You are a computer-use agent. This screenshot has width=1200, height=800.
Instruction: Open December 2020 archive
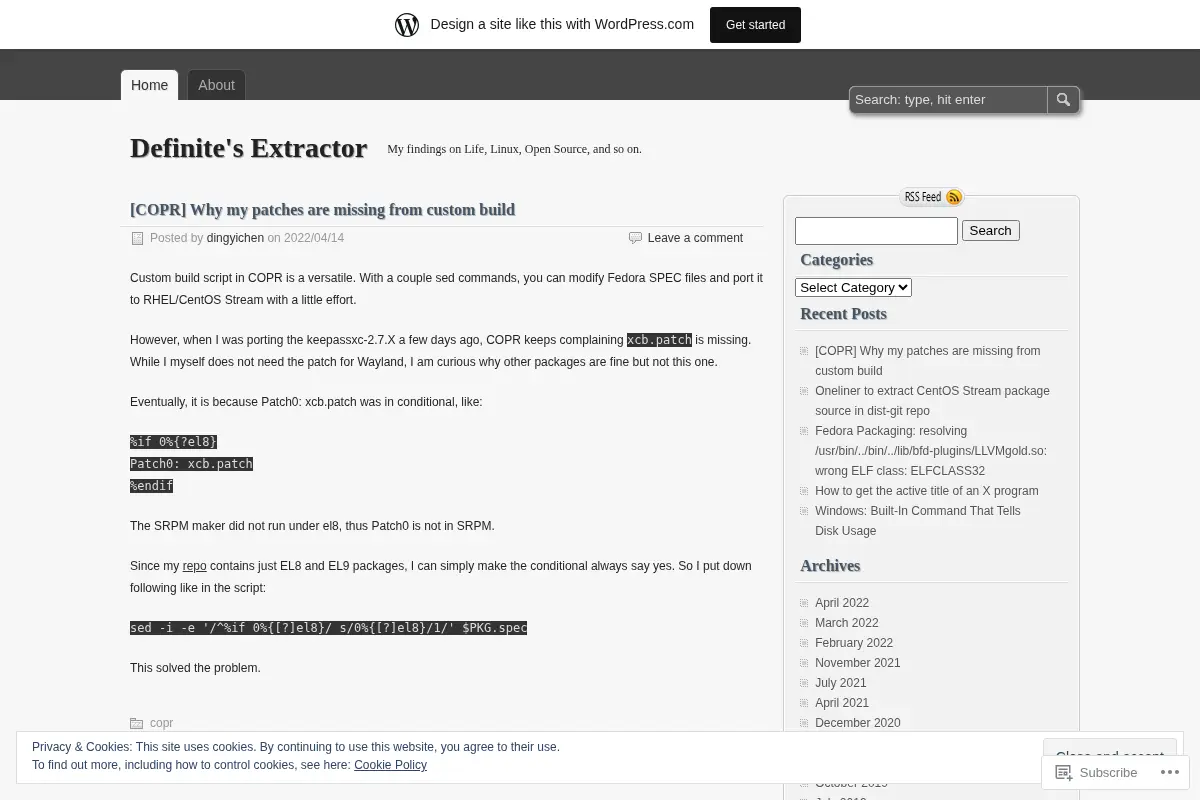pos(857,723)
